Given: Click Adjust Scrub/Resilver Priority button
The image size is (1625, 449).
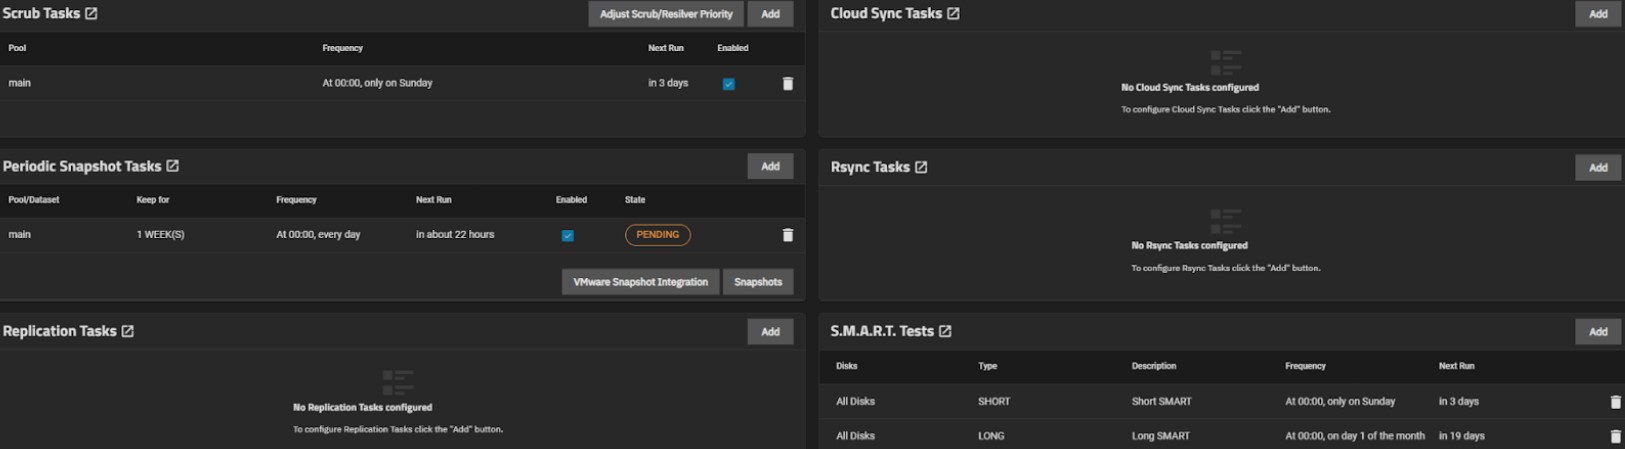Looking at the screenshot, I should coord(666,14).
